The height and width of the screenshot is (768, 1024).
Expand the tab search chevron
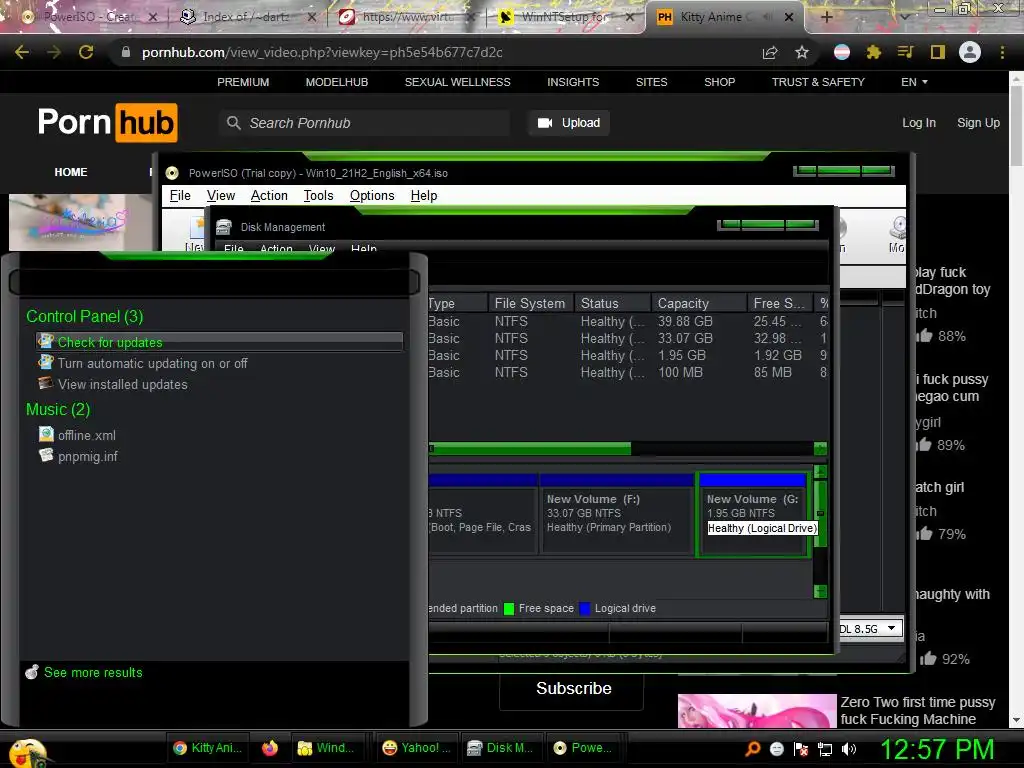point(904,17)
